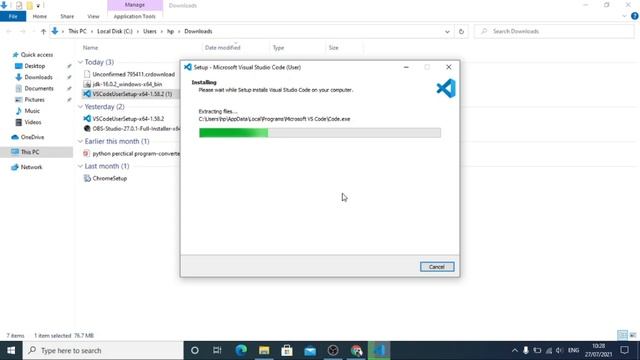
Task: Open Music in the navigation pane
Action: point(27,111)
